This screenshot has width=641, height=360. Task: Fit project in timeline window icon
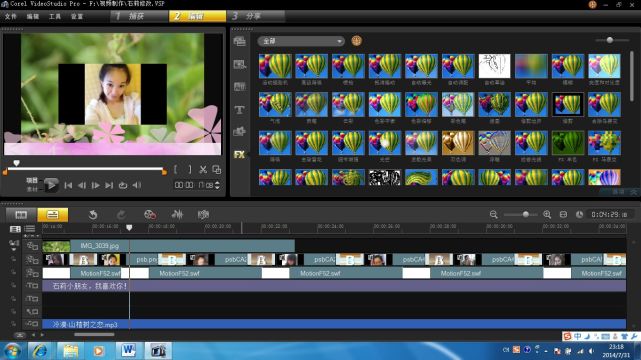pyautogui.click(x=563, y=215)
